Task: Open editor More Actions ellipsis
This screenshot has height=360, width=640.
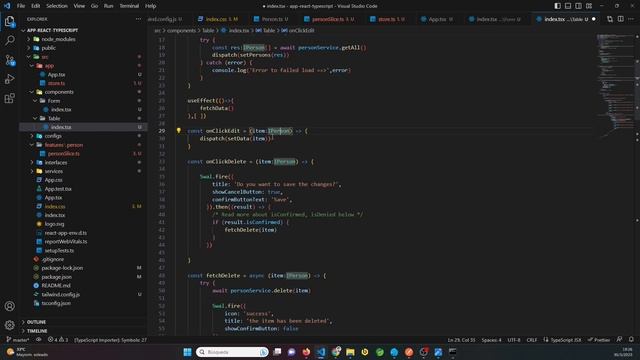Action: click(631, 19)
